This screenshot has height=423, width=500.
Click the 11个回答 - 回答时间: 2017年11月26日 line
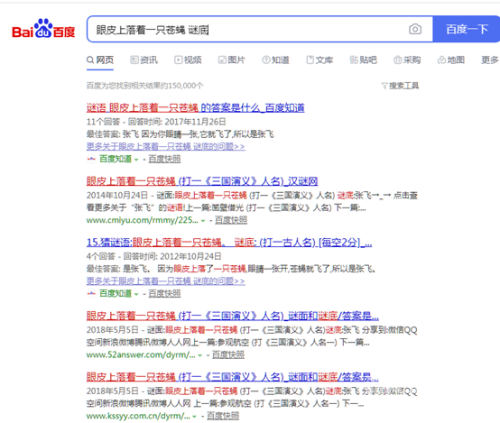point(156,122)
